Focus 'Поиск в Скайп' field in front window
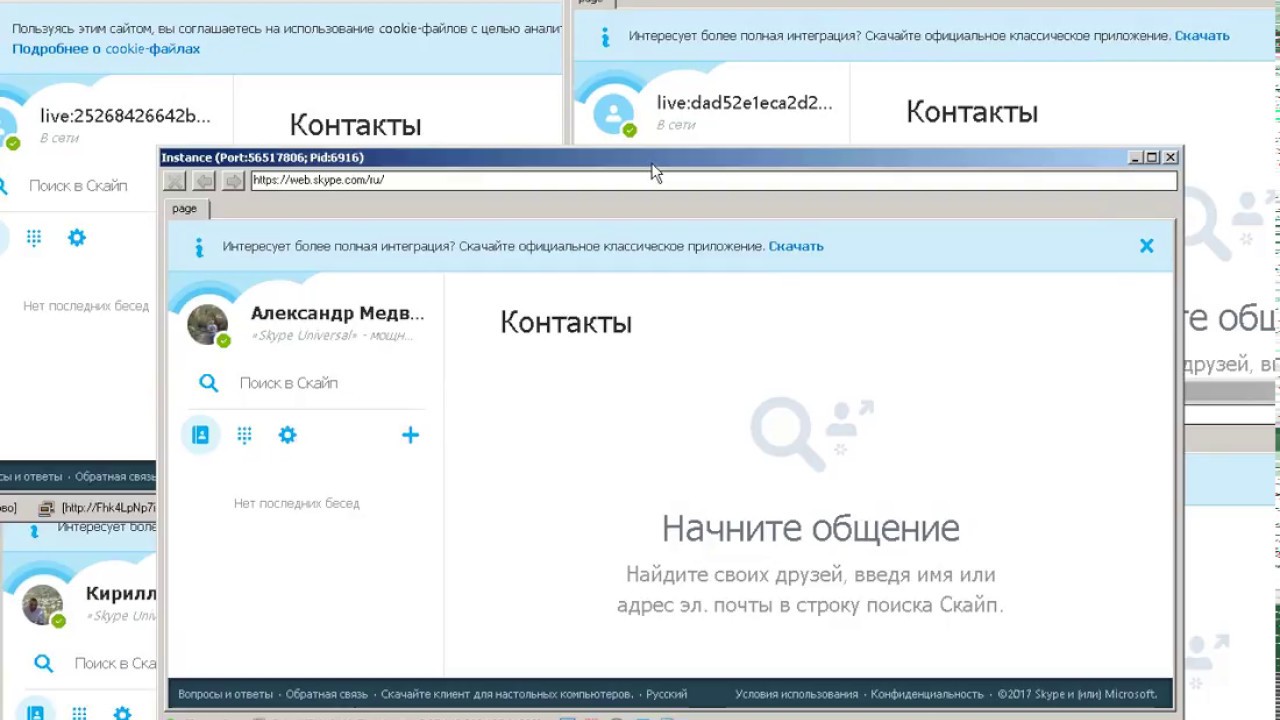1280x720 pixels. 288,383
